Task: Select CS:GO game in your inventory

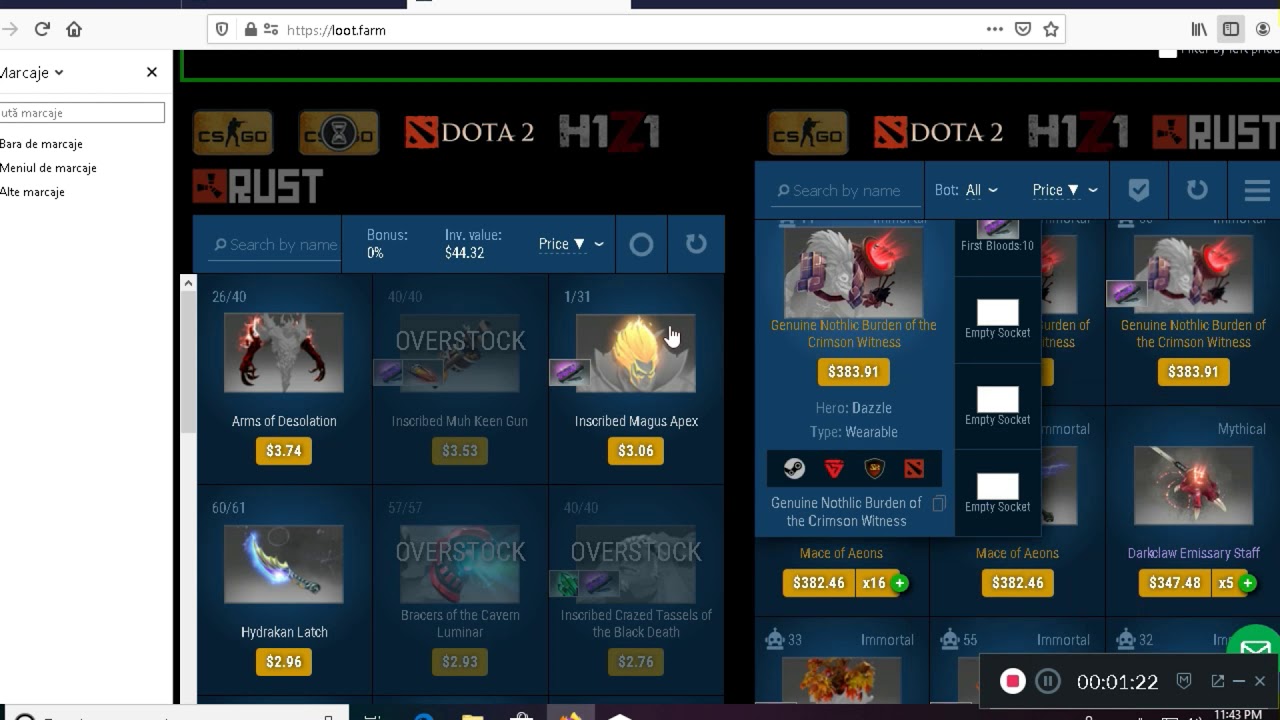Action: (x=233, y=132)
